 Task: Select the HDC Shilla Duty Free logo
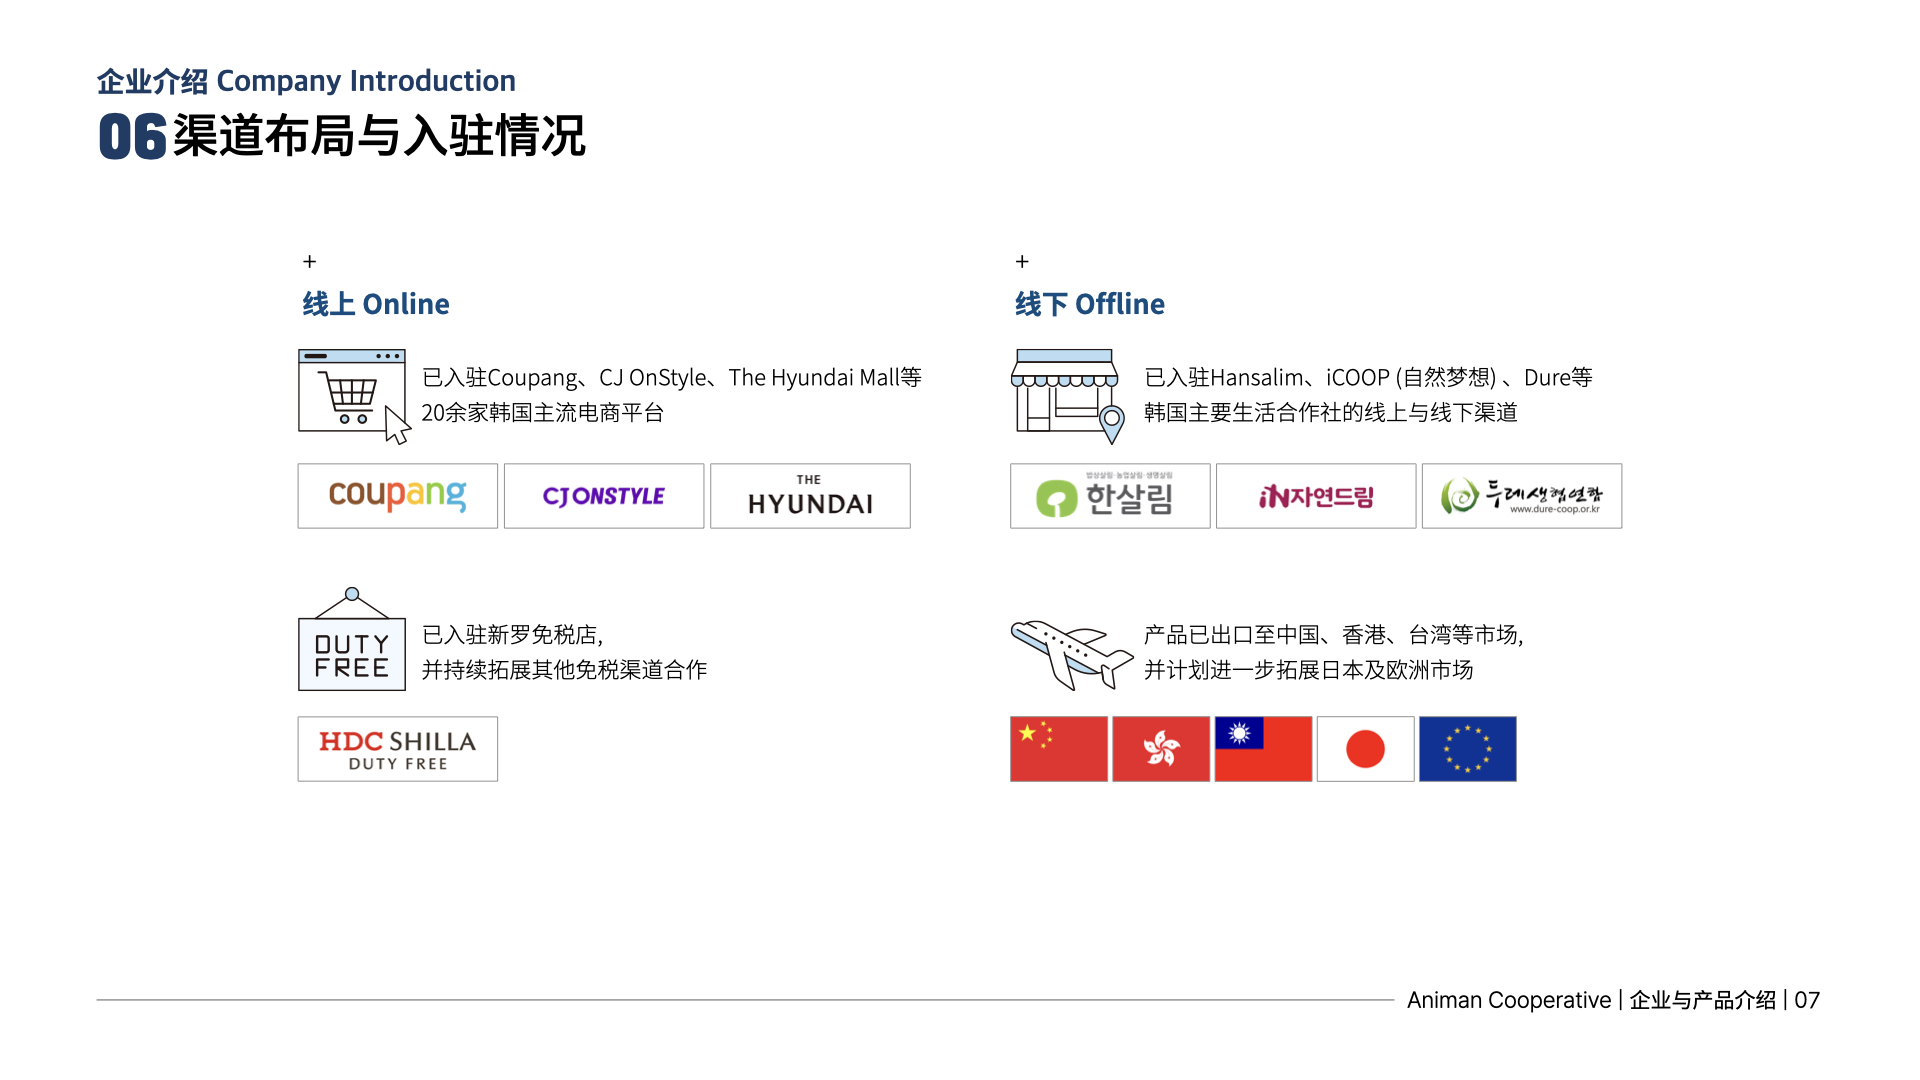397,749
